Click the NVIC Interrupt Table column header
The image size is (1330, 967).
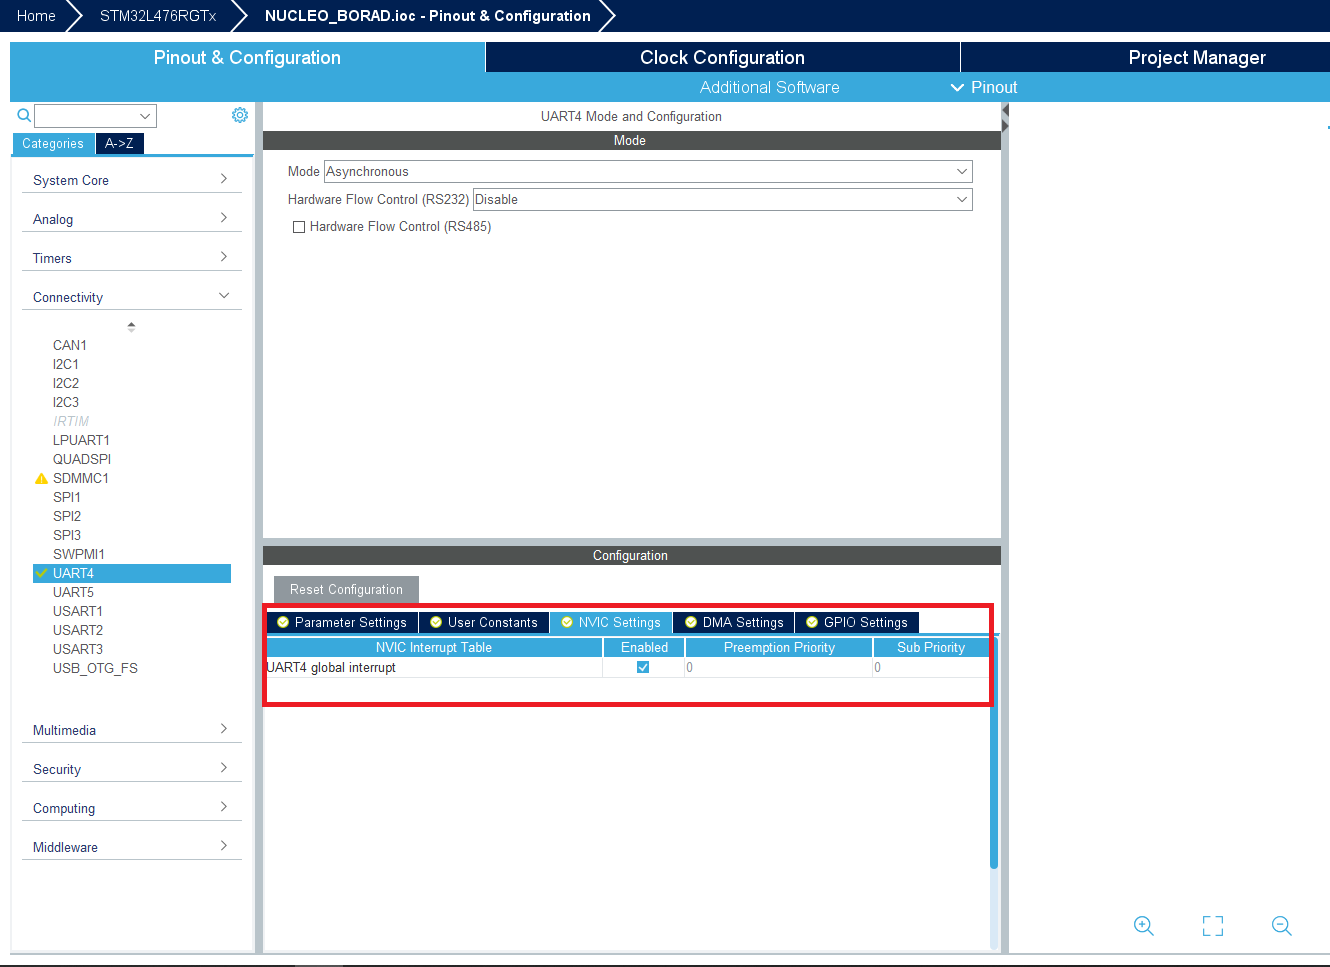434,647
